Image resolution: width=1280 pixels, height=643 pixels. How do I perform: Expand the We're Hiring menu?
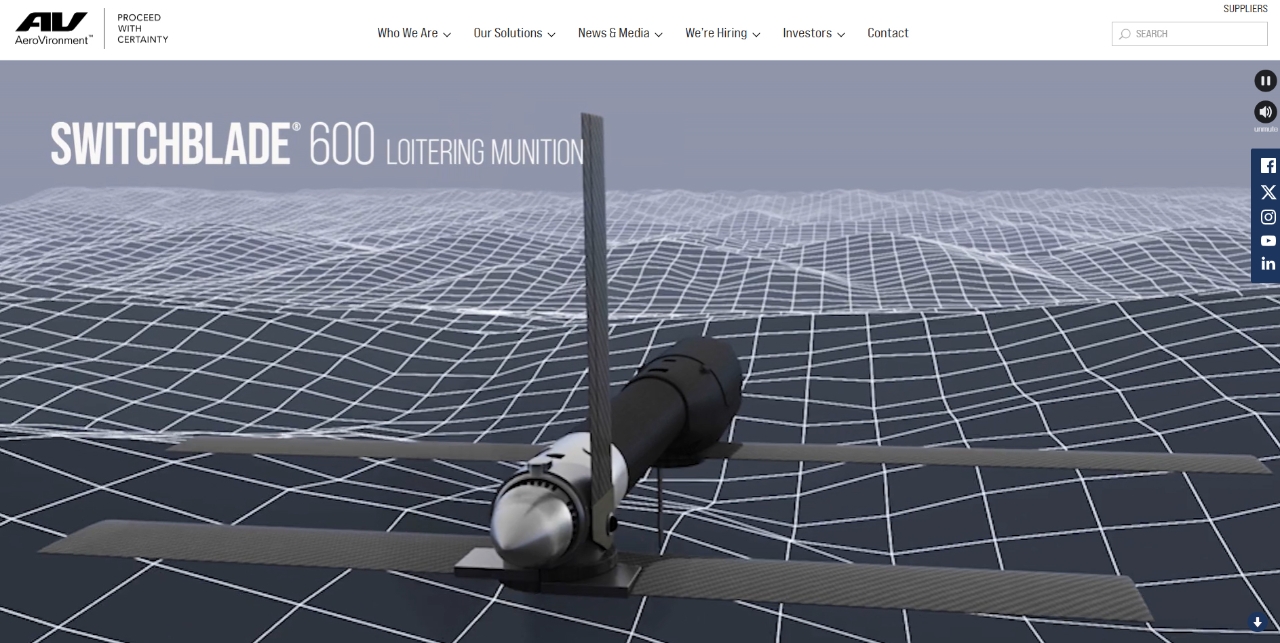(723, 33)
